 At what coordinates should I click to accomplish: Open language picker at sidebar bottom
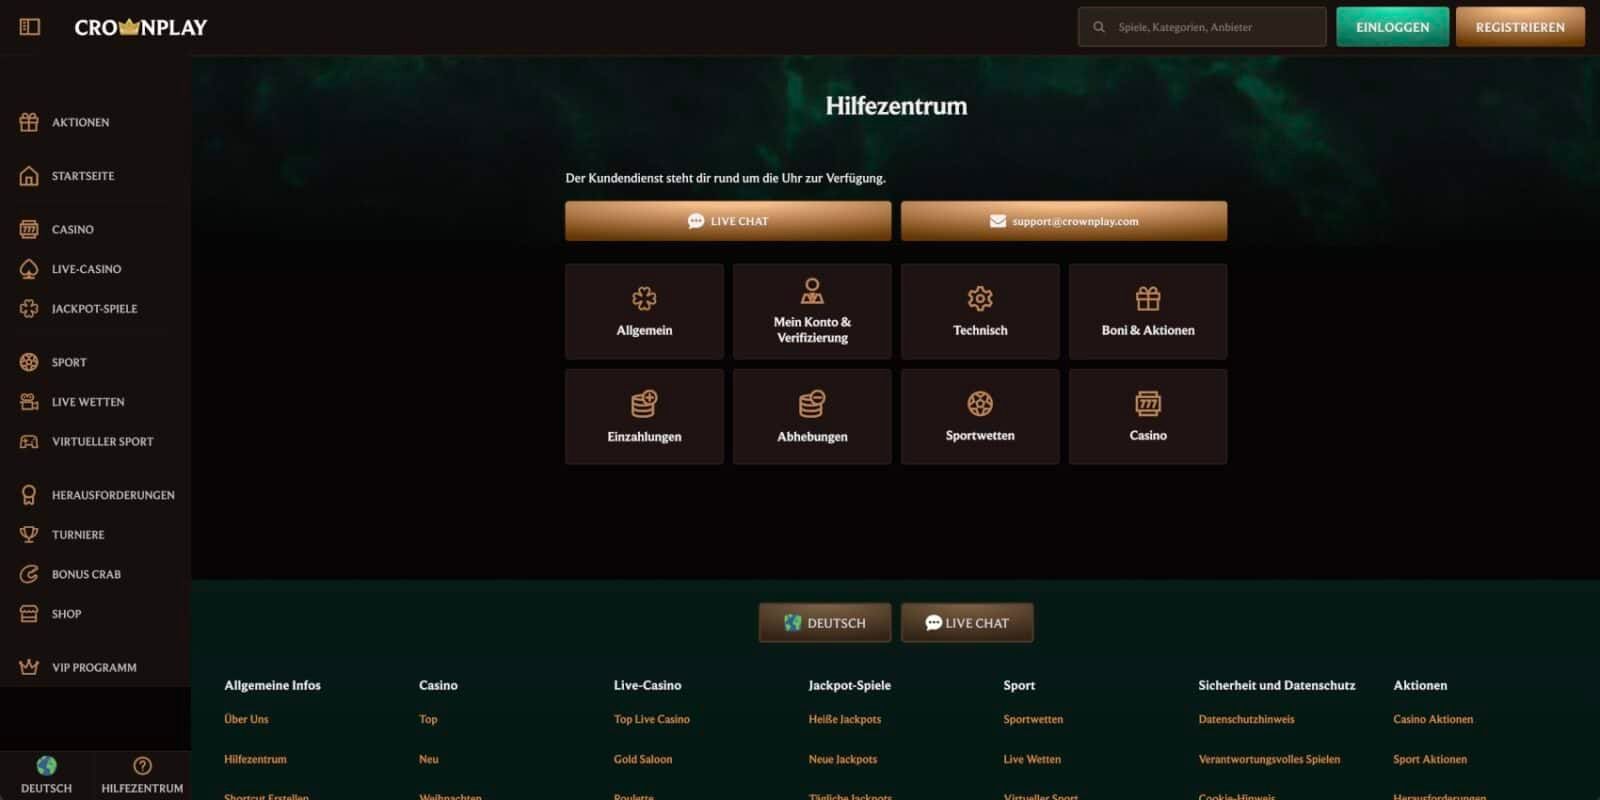coord(46,775)
